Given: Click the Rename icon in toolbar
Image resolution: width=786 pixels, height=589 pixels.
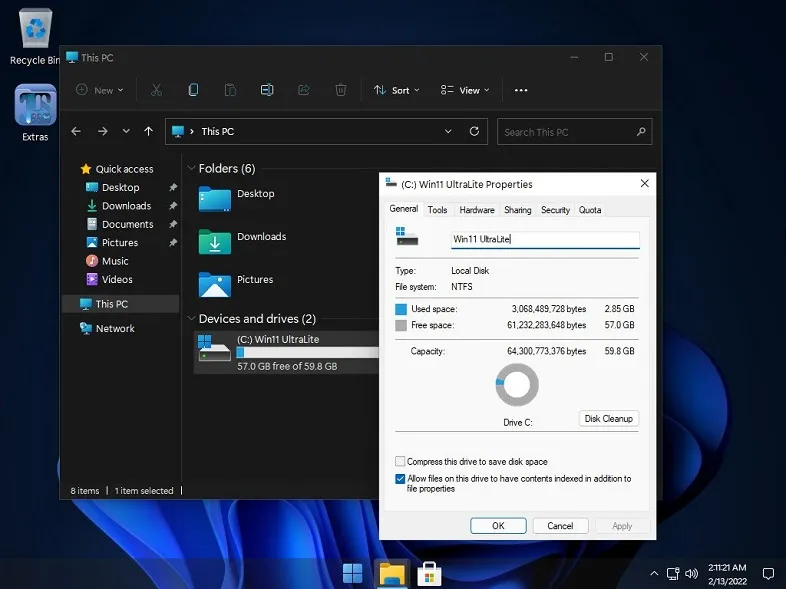Looking at the screenshot, I should click(267, 90).
